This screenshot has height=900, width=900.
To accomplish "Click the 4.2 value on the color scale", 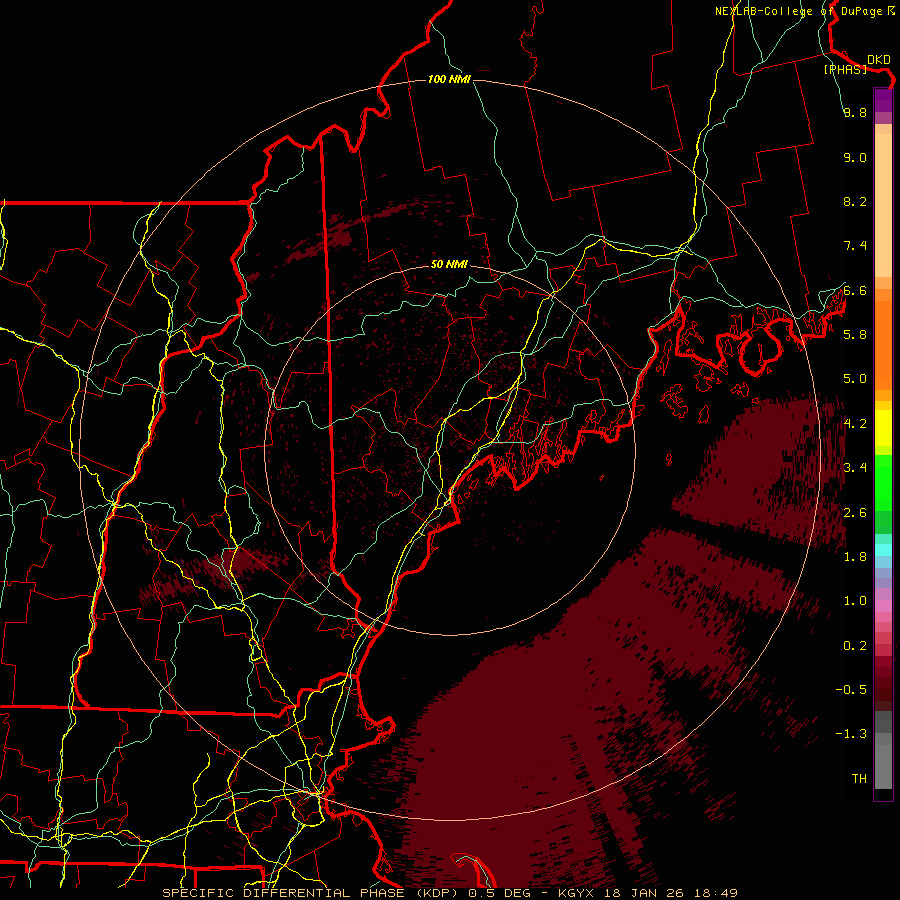I will (855, 423).
